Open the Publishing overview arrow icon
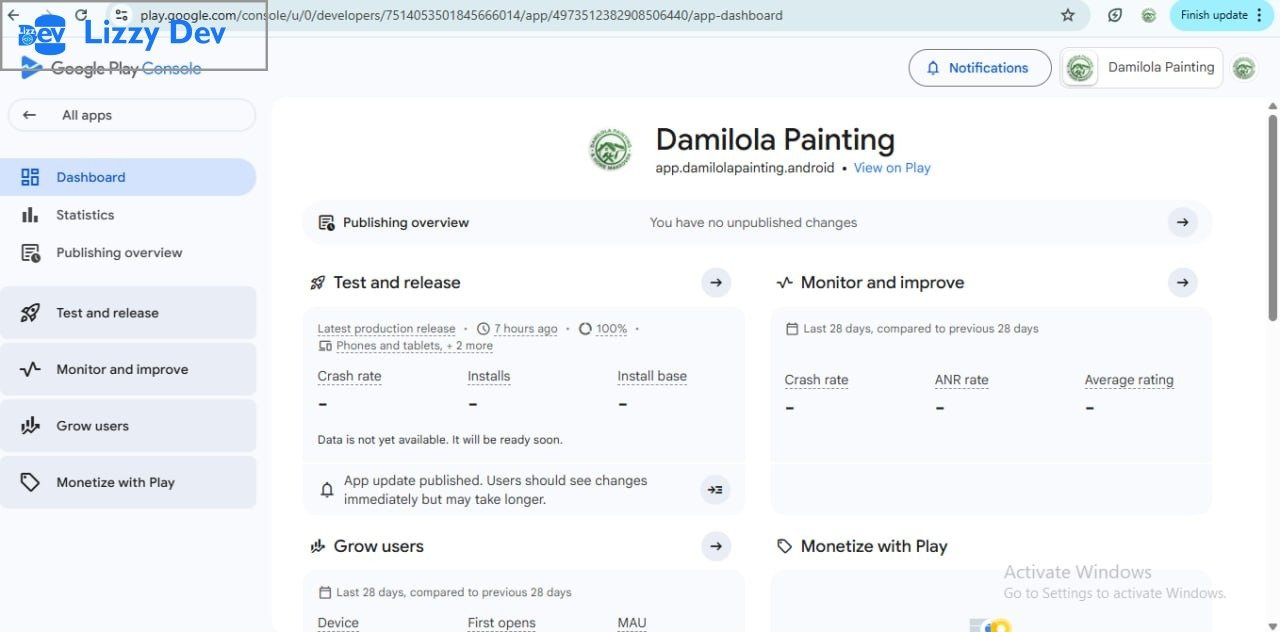The image size is (1280, 632). [1182, 222]
